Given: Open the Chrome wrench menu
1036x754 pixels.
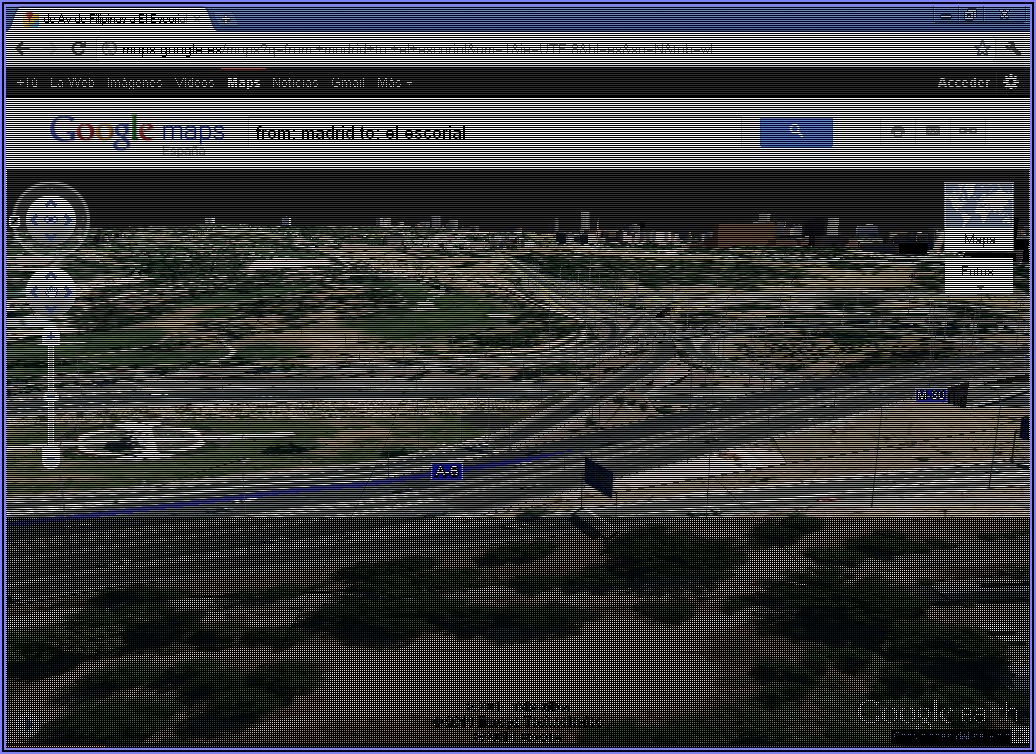Looking at the screenshot, I should [1014, 48].
